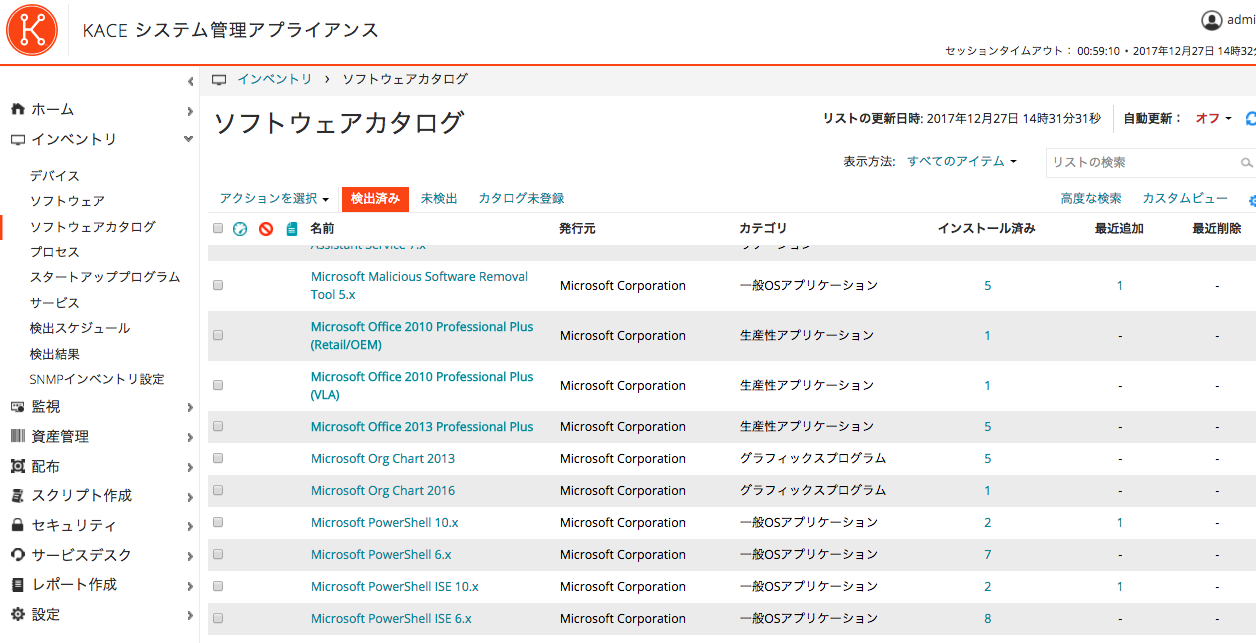Screen dimensions: 1256x643
Task: Expand the 資産管理 menu arrow
Action: tap(190, 437)
